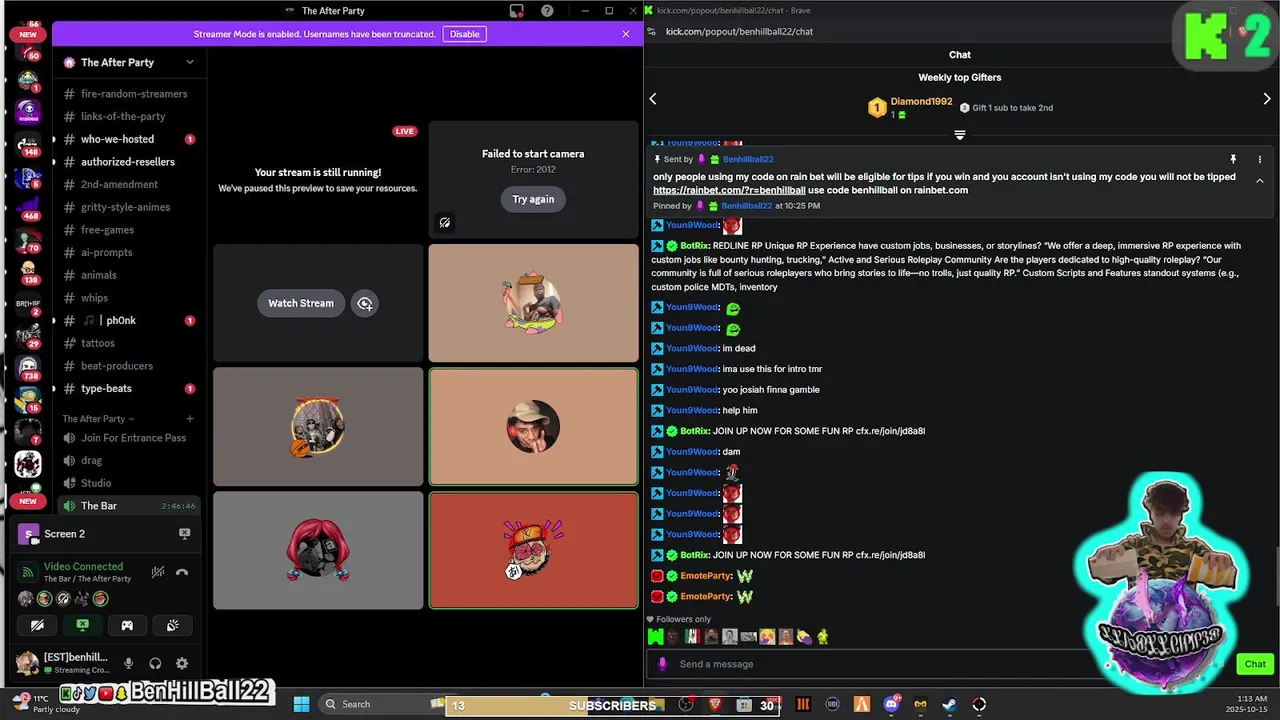Image resolution: width=1280 pixels, height=720 pixels.
Task: Click Try again for camera
Action: tap(533, 199)
